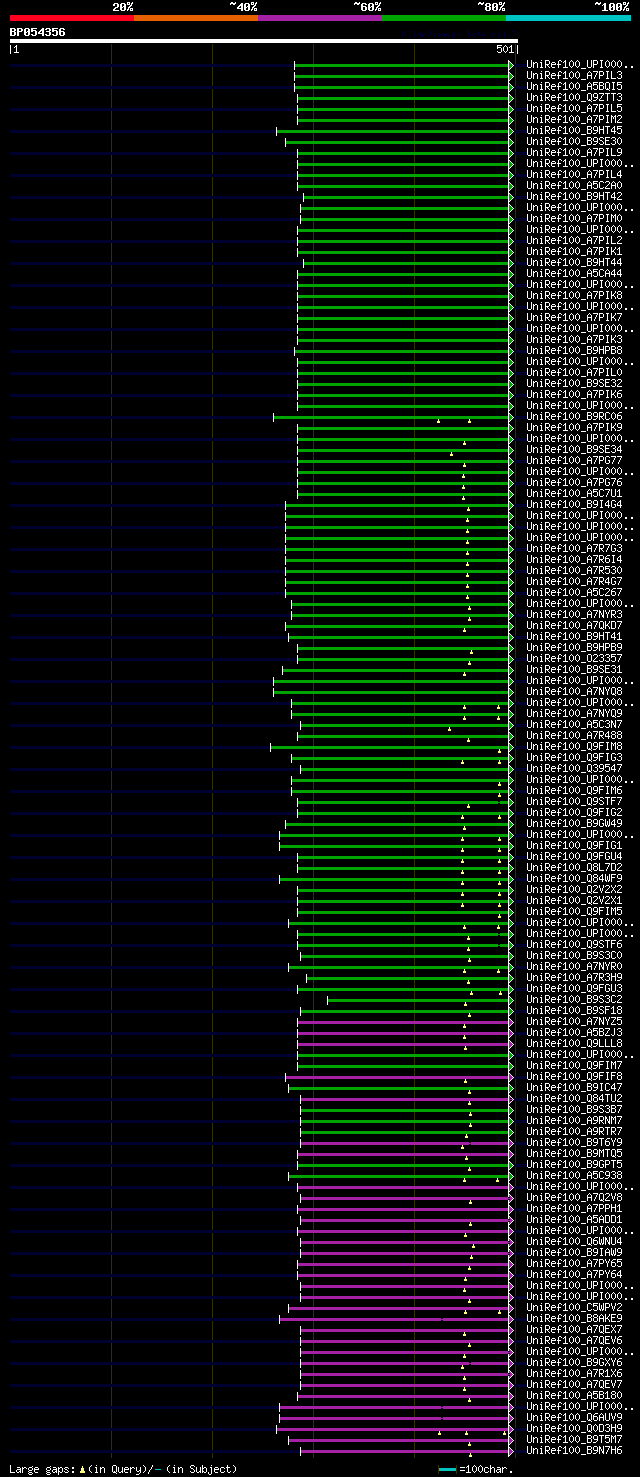Click the white query ruler bar
640x1477 pixels.
(x=263, y=41)
